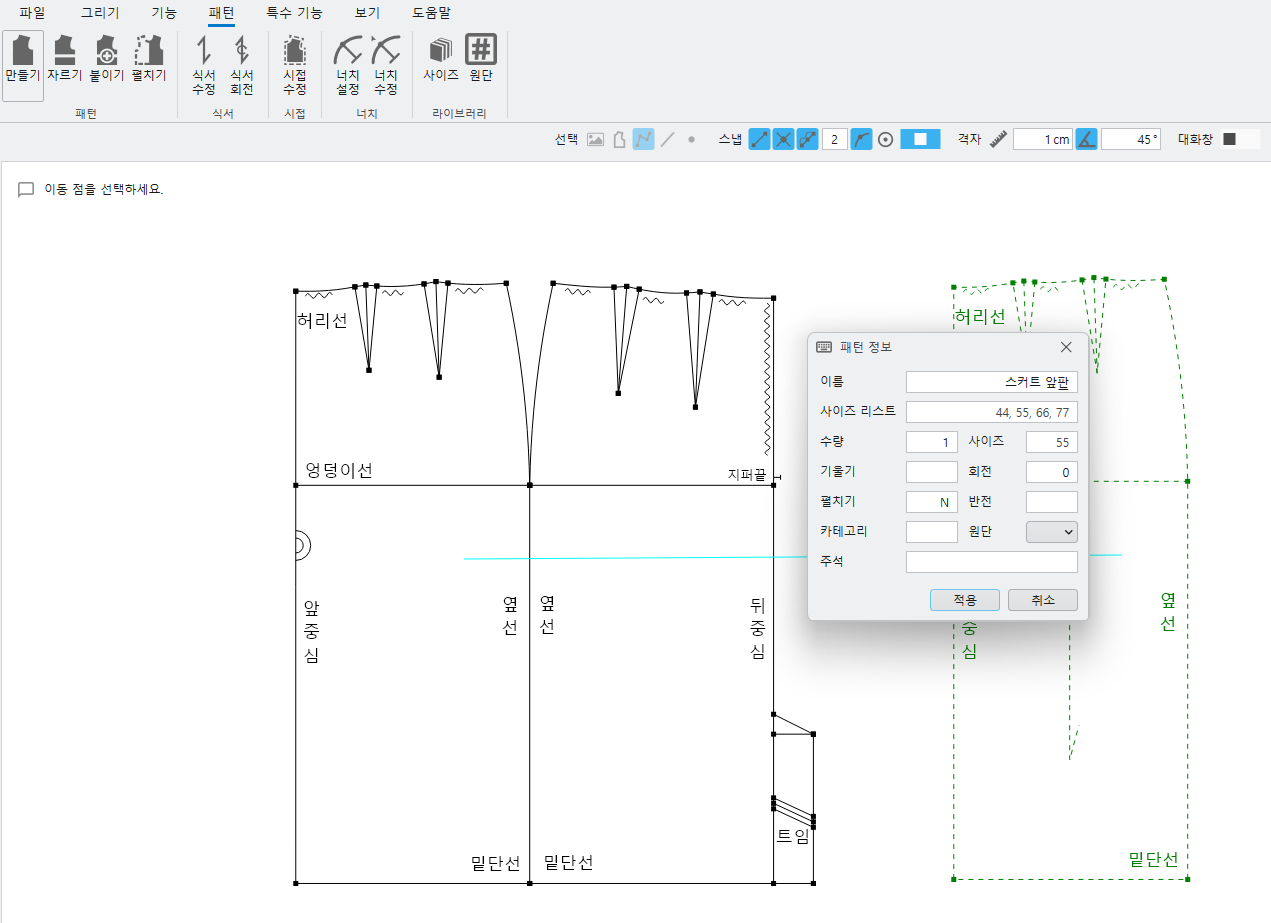Open the 보기 tab
Image resolution: width=1271 pixels, height=923 pixels.
(367, 13)
